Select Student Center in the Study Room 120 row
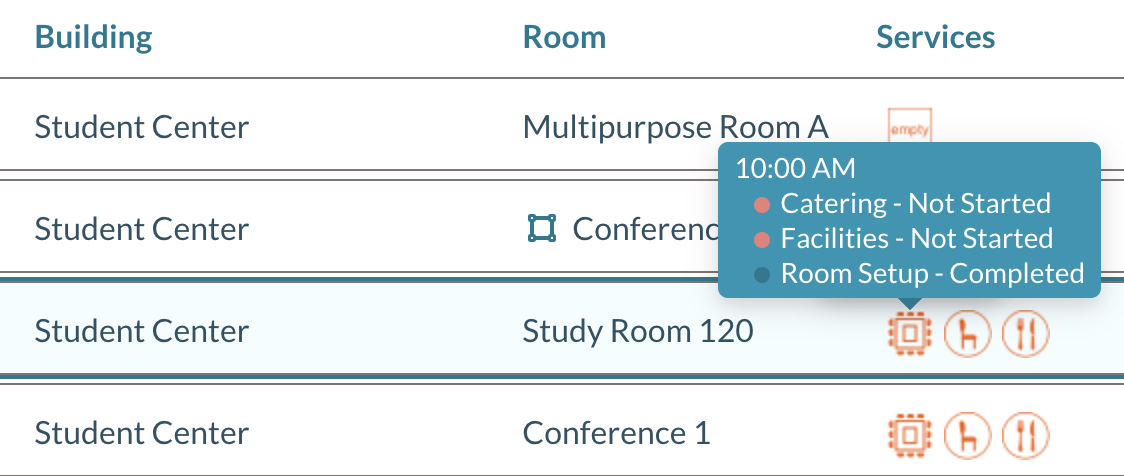 point(142,331)
